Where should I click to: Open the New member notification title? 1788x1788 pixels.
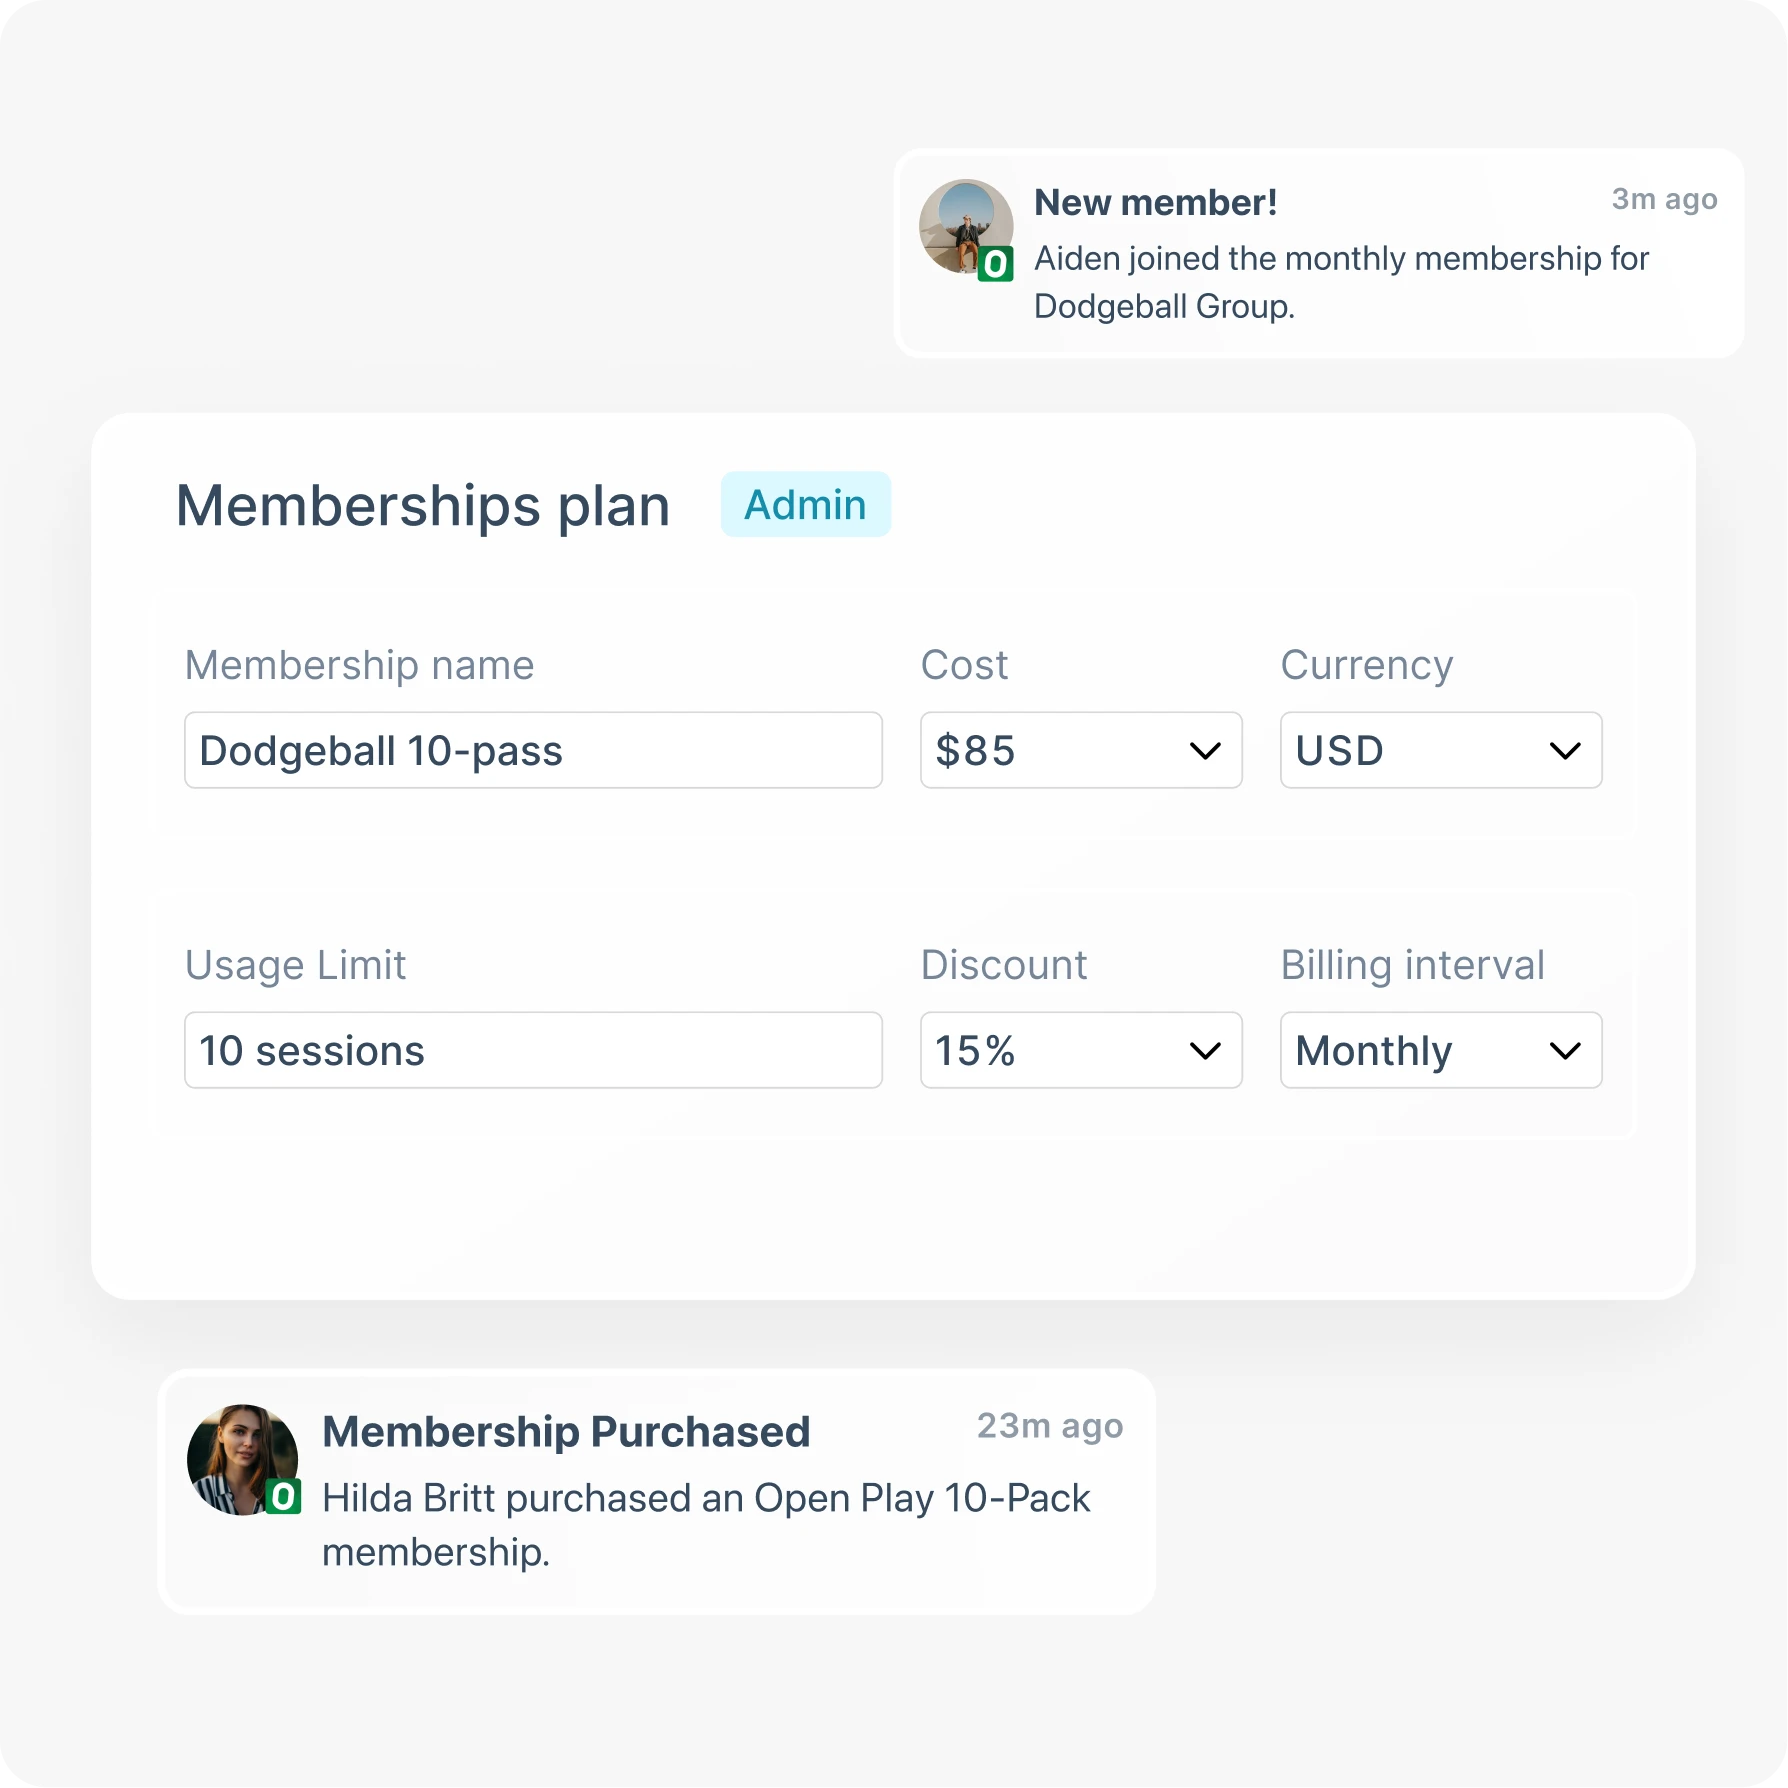[x=1155, y=203]
